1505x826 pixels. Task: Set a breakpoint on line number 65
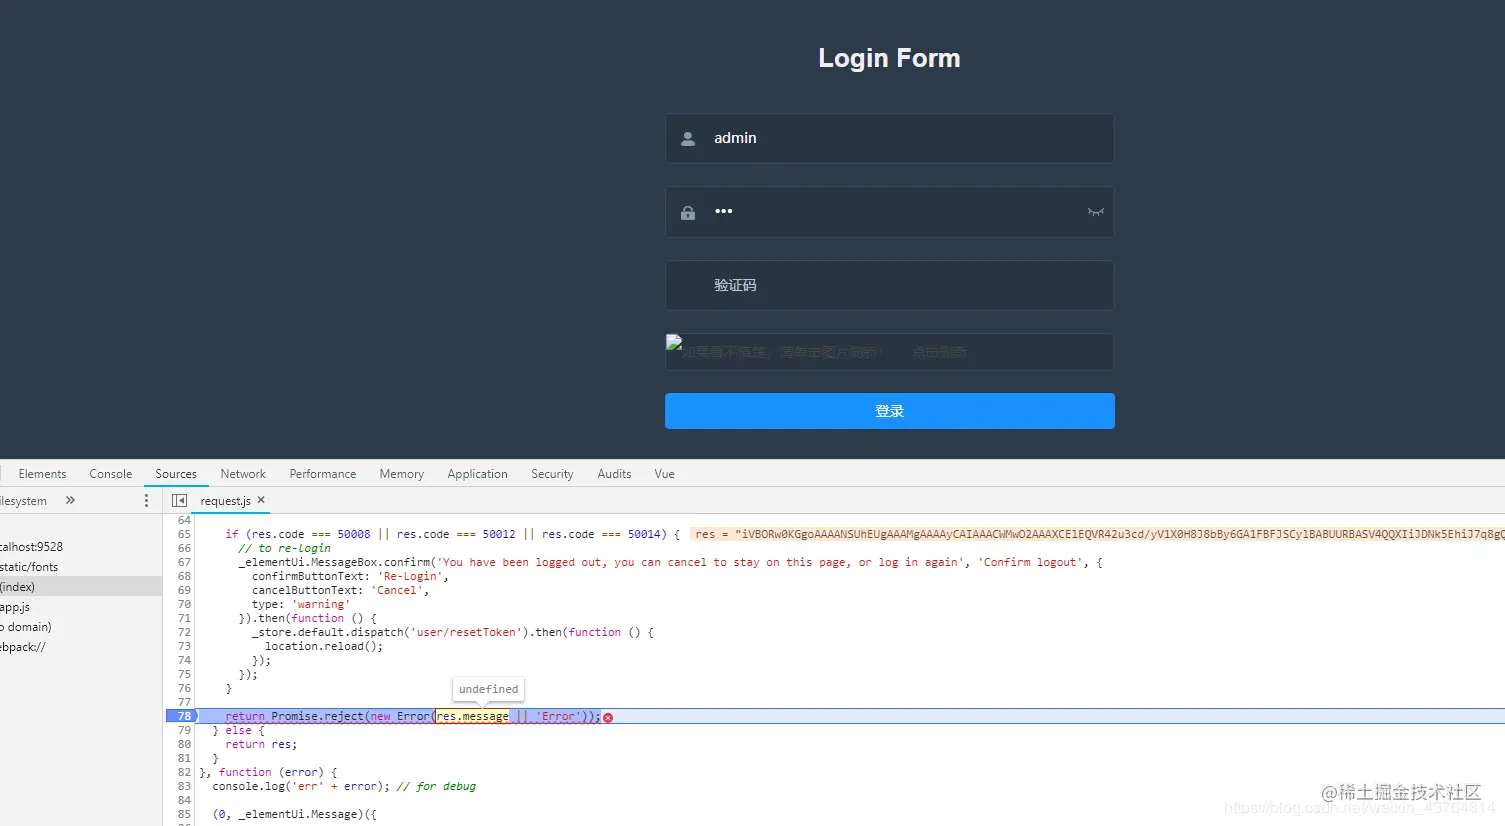(184, 534)
